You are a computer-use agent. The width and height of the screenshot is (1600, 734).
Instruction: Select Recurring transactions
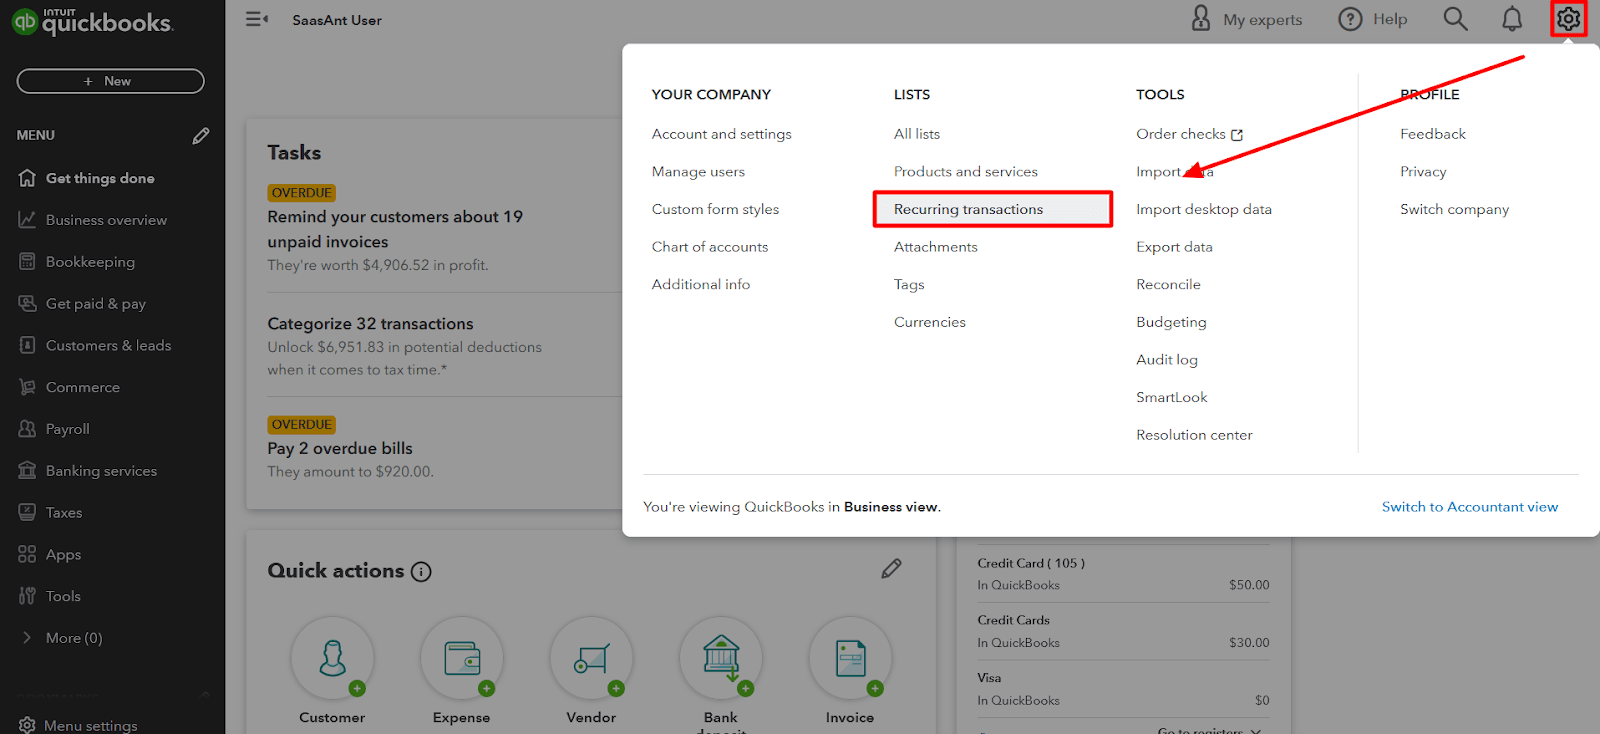click(993, 209)
